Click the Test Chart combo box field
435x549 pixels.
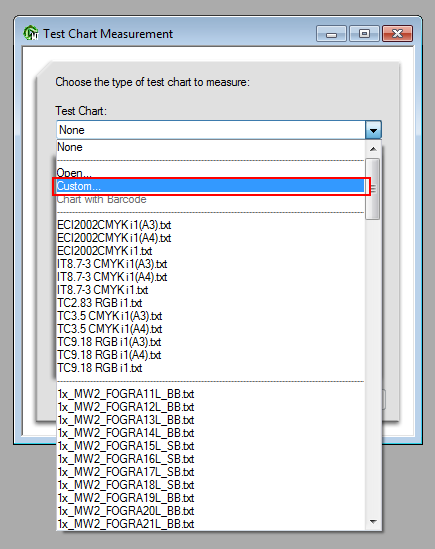point(211,130)
